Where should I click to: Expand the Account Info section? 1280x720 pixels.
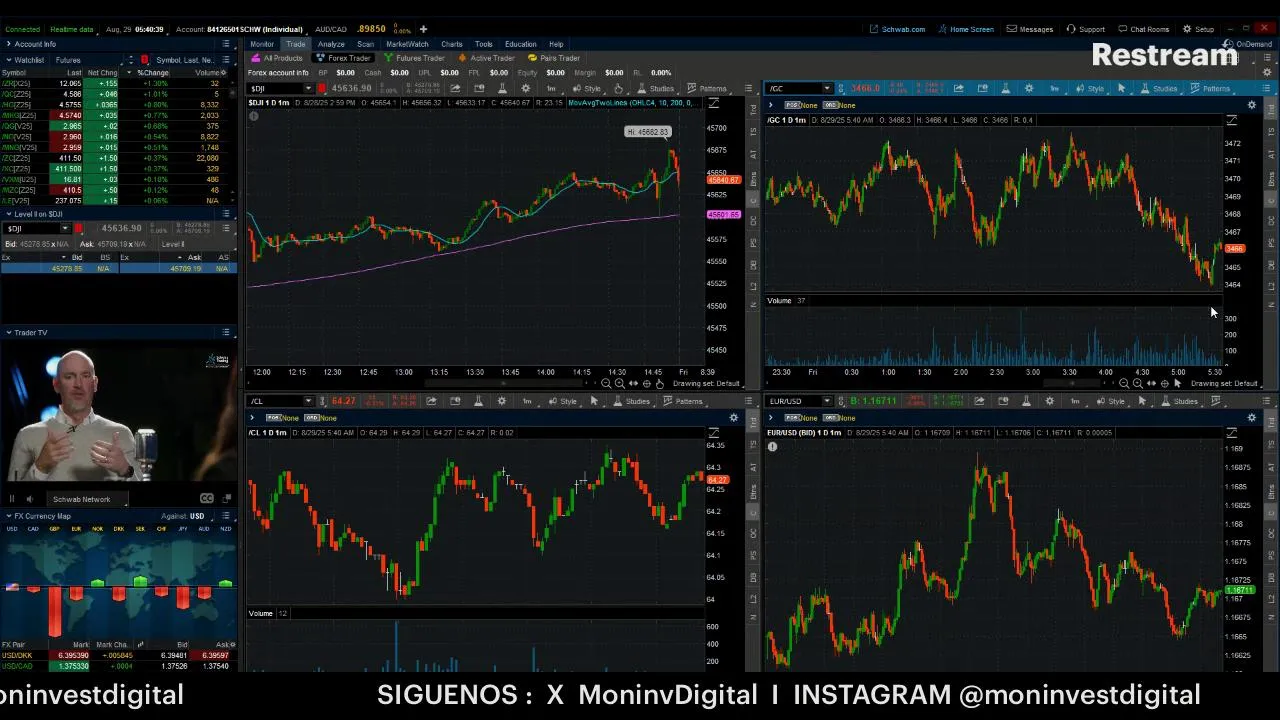pyautogui.click(x=8, y=44)
